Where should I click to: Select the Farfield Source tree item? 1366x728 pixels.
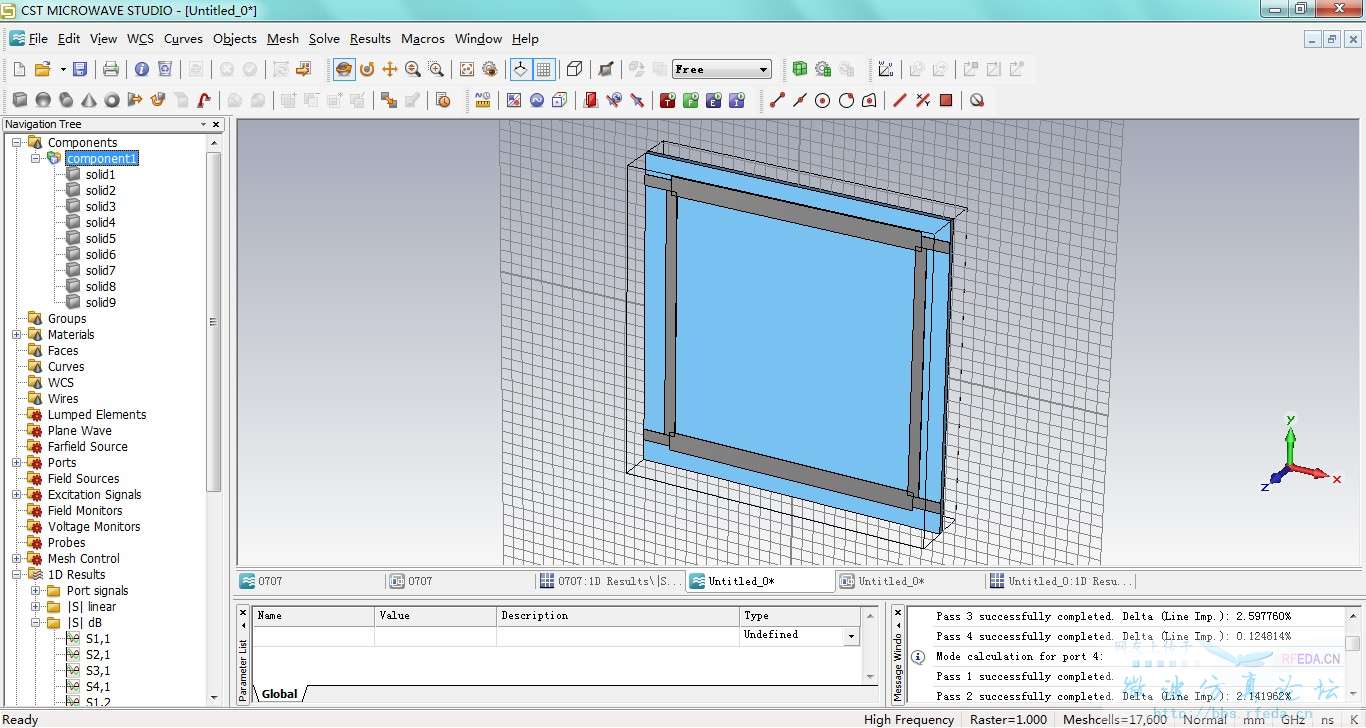click(88, 447)
